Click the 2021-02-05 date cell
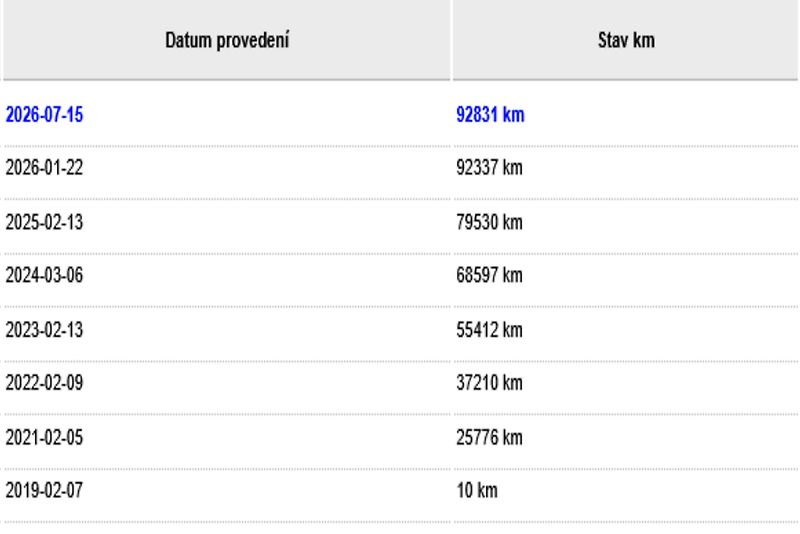Image resolution: width=800 pixels, height=534 pixels. pyautogui.click(x=44, y=438)
